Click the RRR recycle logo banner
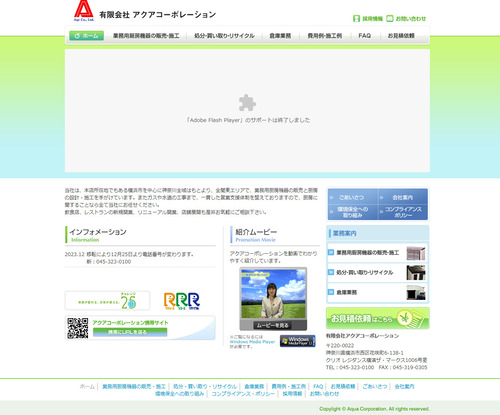The height and width of the screenshot is (415, 500). [x=182, y=301]
